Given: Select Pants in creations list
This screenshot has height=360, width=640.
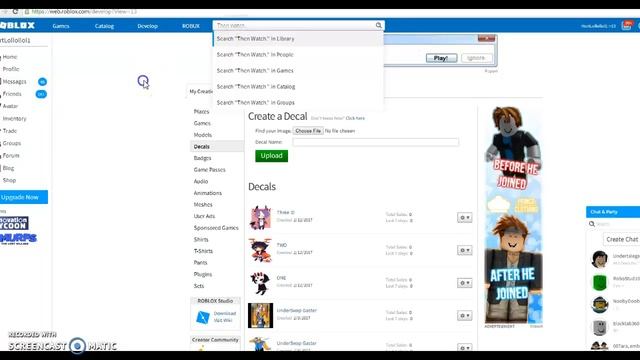Looking at the screenshot, I should click(x=200, y=263).
